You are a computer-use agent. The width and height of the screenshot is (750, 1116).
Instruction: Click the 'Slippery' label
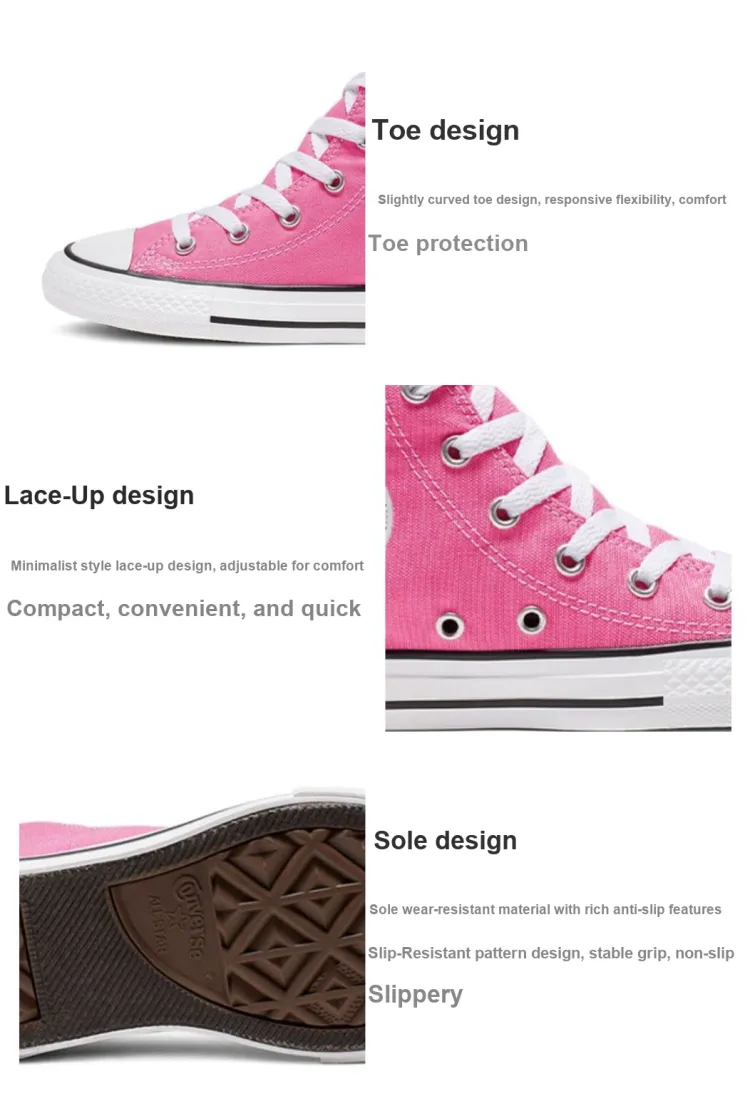pyautogui.click(x=416, y=994)
